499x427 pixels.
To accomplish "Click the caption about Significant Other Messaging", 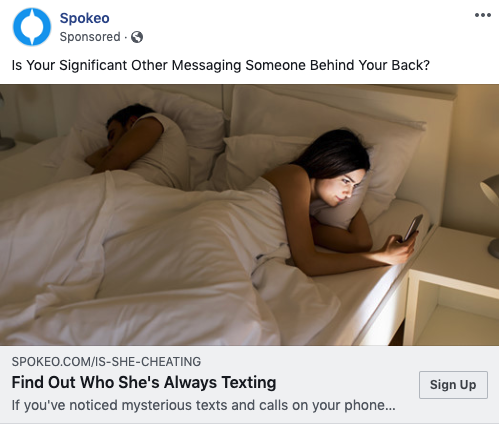I will pyautogui.click(x=221, y=65).
